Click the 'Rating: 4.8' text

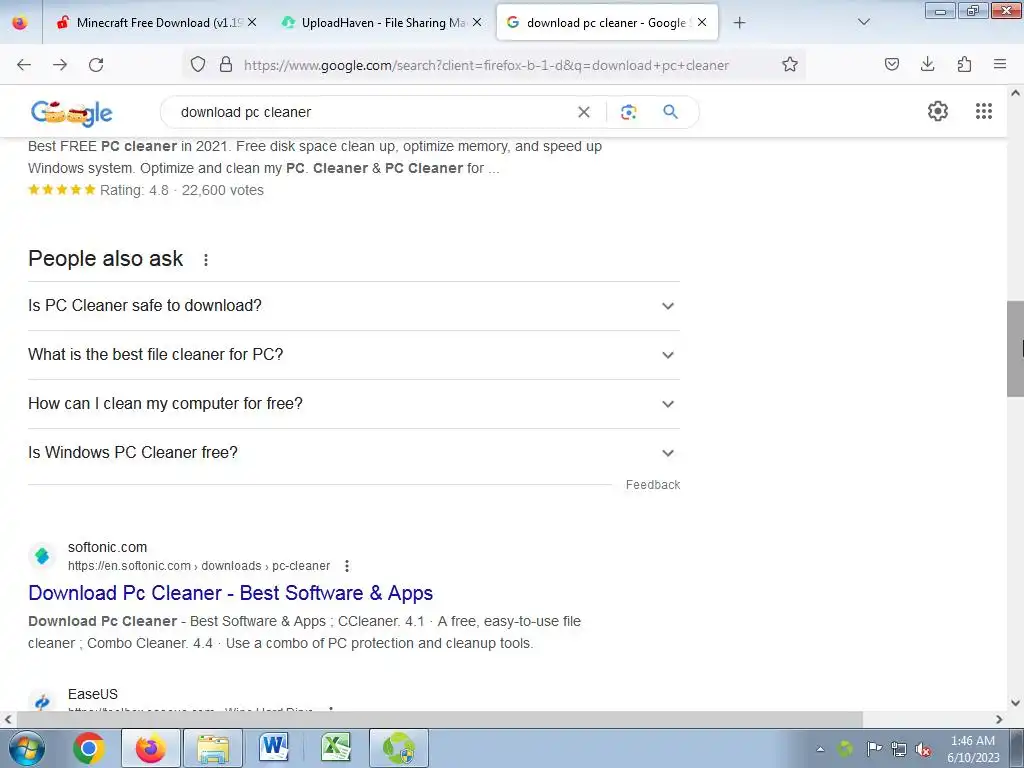click(x=134, y=190)
